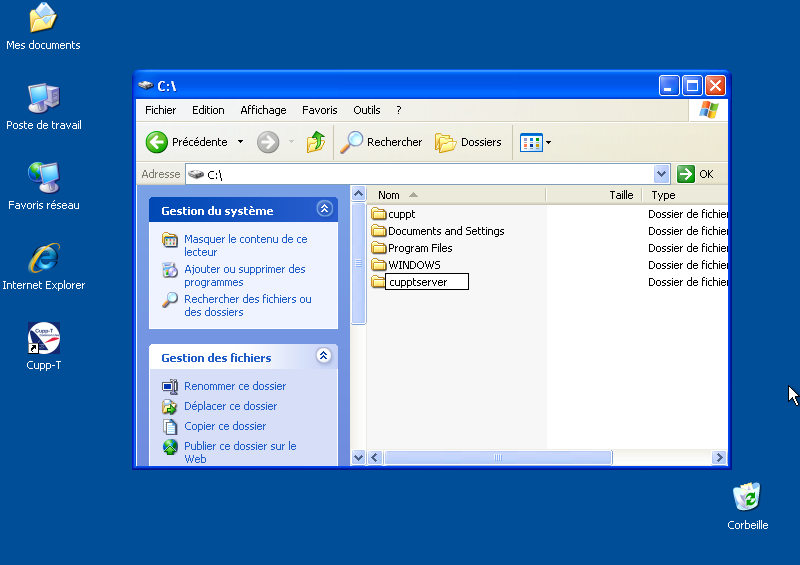800x565 pixels.
Task: Open the Outils menu
Action: point(367,110)
